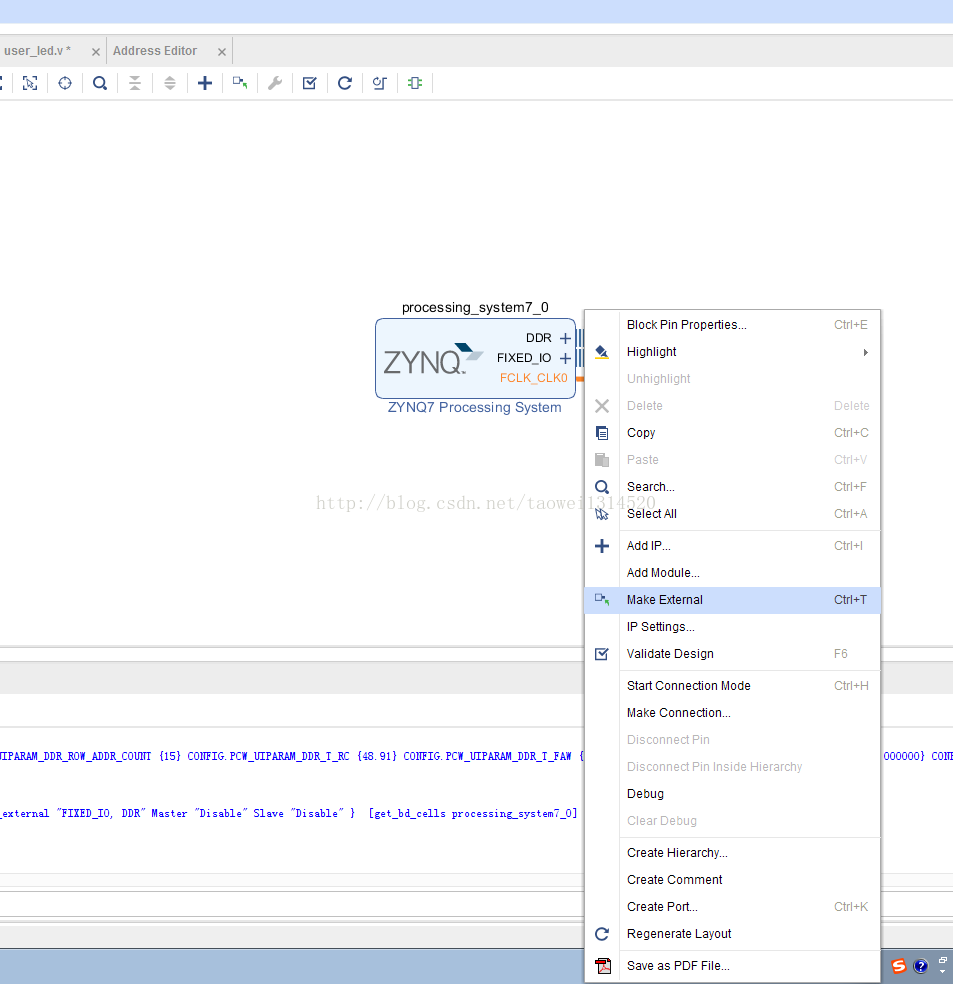Choose Save as PDF File... in menu
The height and width of the screenshot is (984, 953).
point(733,965)
